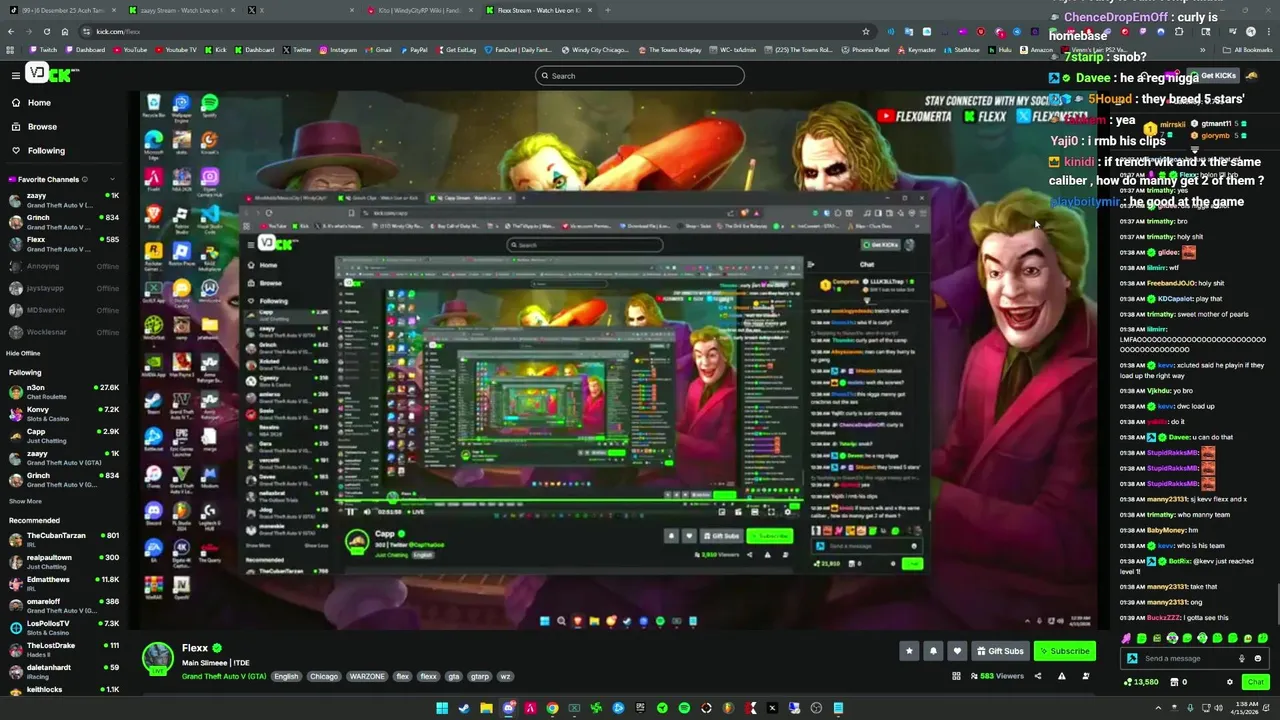Screen dimensions: 1280x720
Task: Open Chrome from the Windows taskbar
Action: pos(552,708)
